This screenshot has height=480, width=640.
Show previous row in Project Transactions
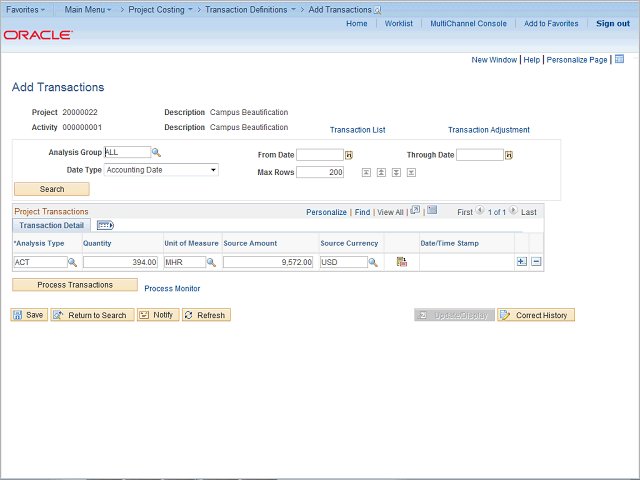pos(480,211)
